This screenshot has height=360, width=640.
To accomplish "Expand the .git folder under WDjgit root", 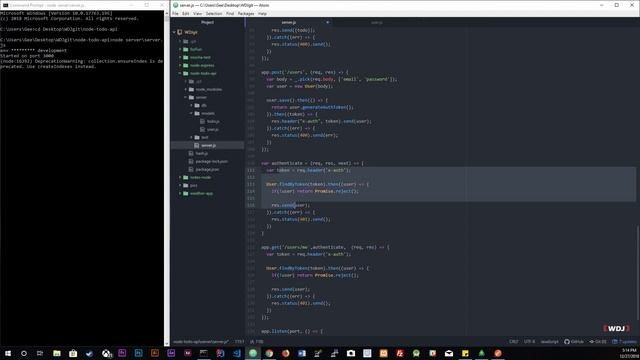I will click(180, 41).
